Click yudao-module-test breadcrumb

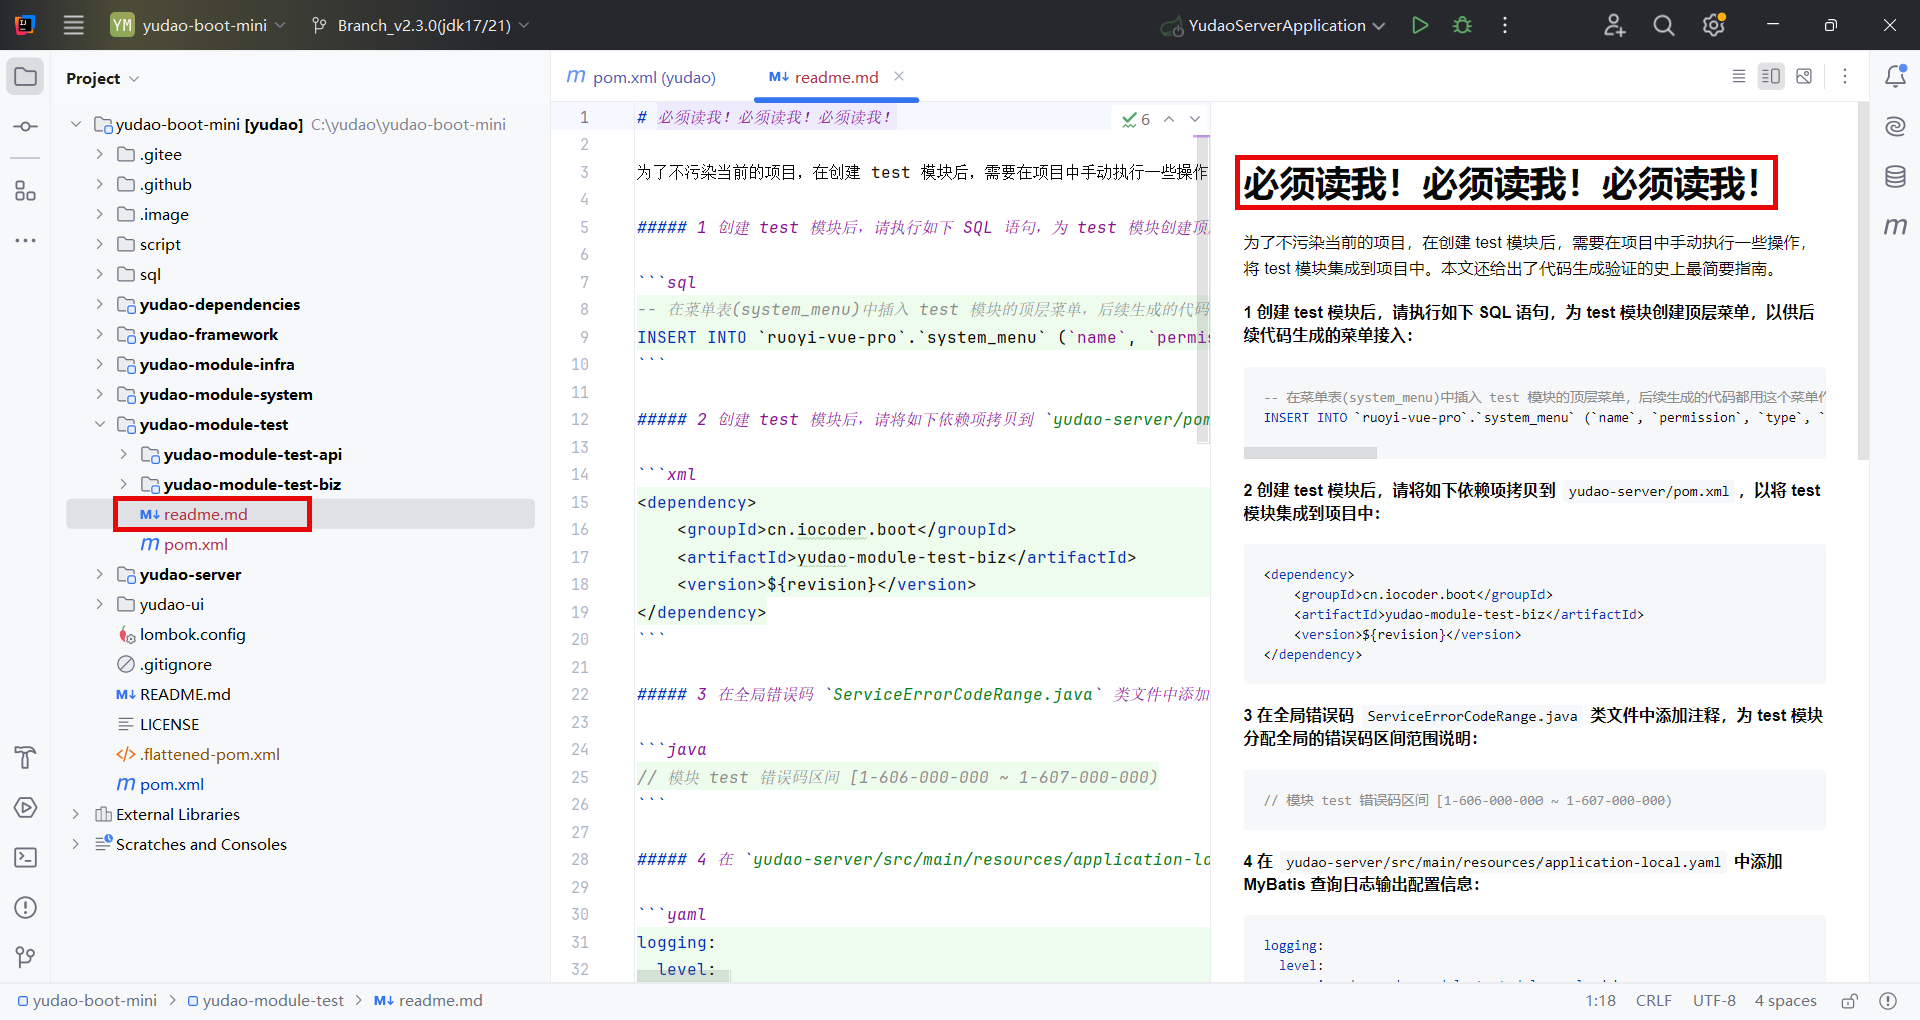265,1000
